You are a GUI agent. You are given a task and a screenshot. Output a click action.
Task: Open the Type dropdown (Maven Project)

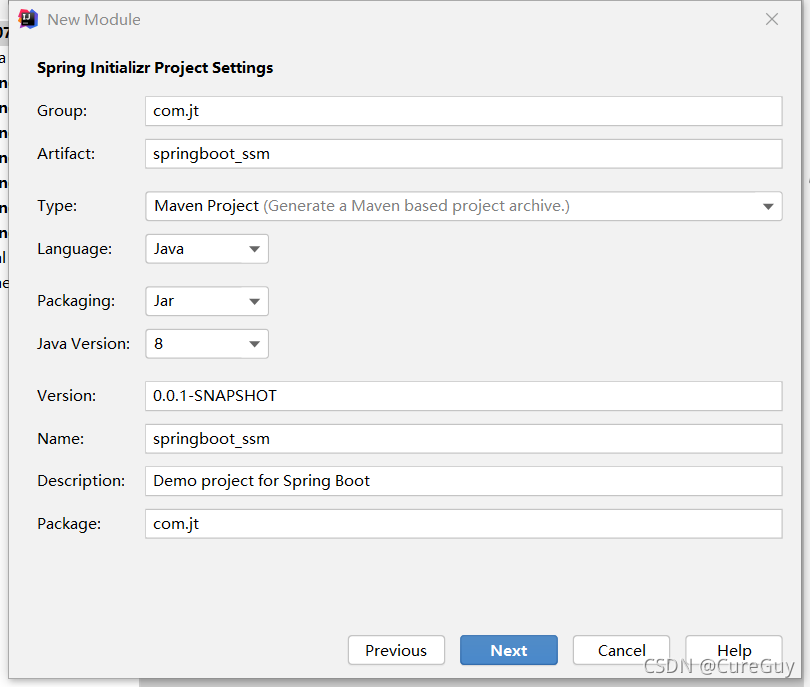pyautogui.click(x=463, y=206)
